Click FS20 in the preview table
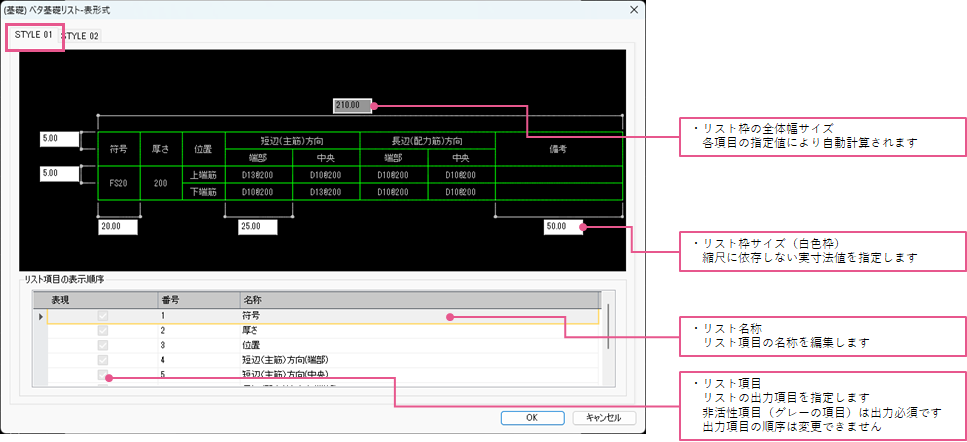 tap(118, 183)
